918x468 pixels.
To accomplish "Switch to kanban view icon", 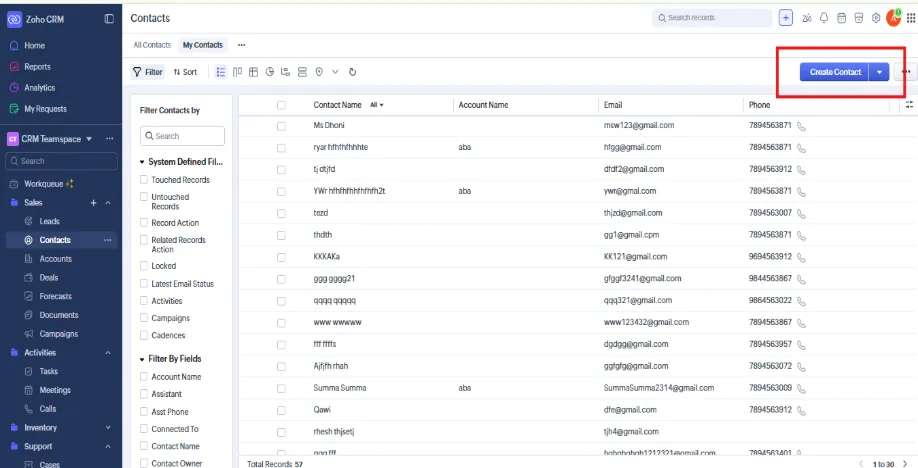I will 237,72.
